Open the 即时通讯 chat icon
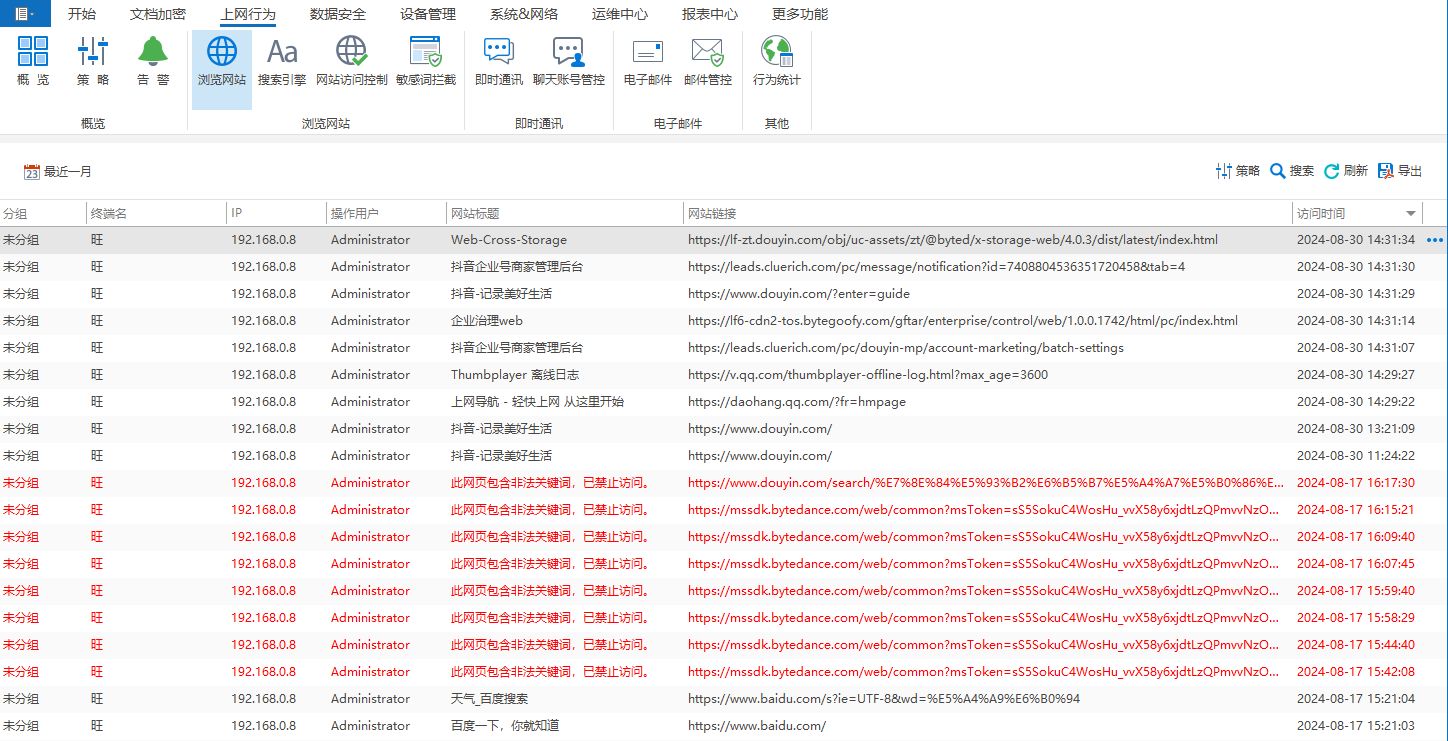1448x741 pixels. pyautogui.click(x=498, y=61)
